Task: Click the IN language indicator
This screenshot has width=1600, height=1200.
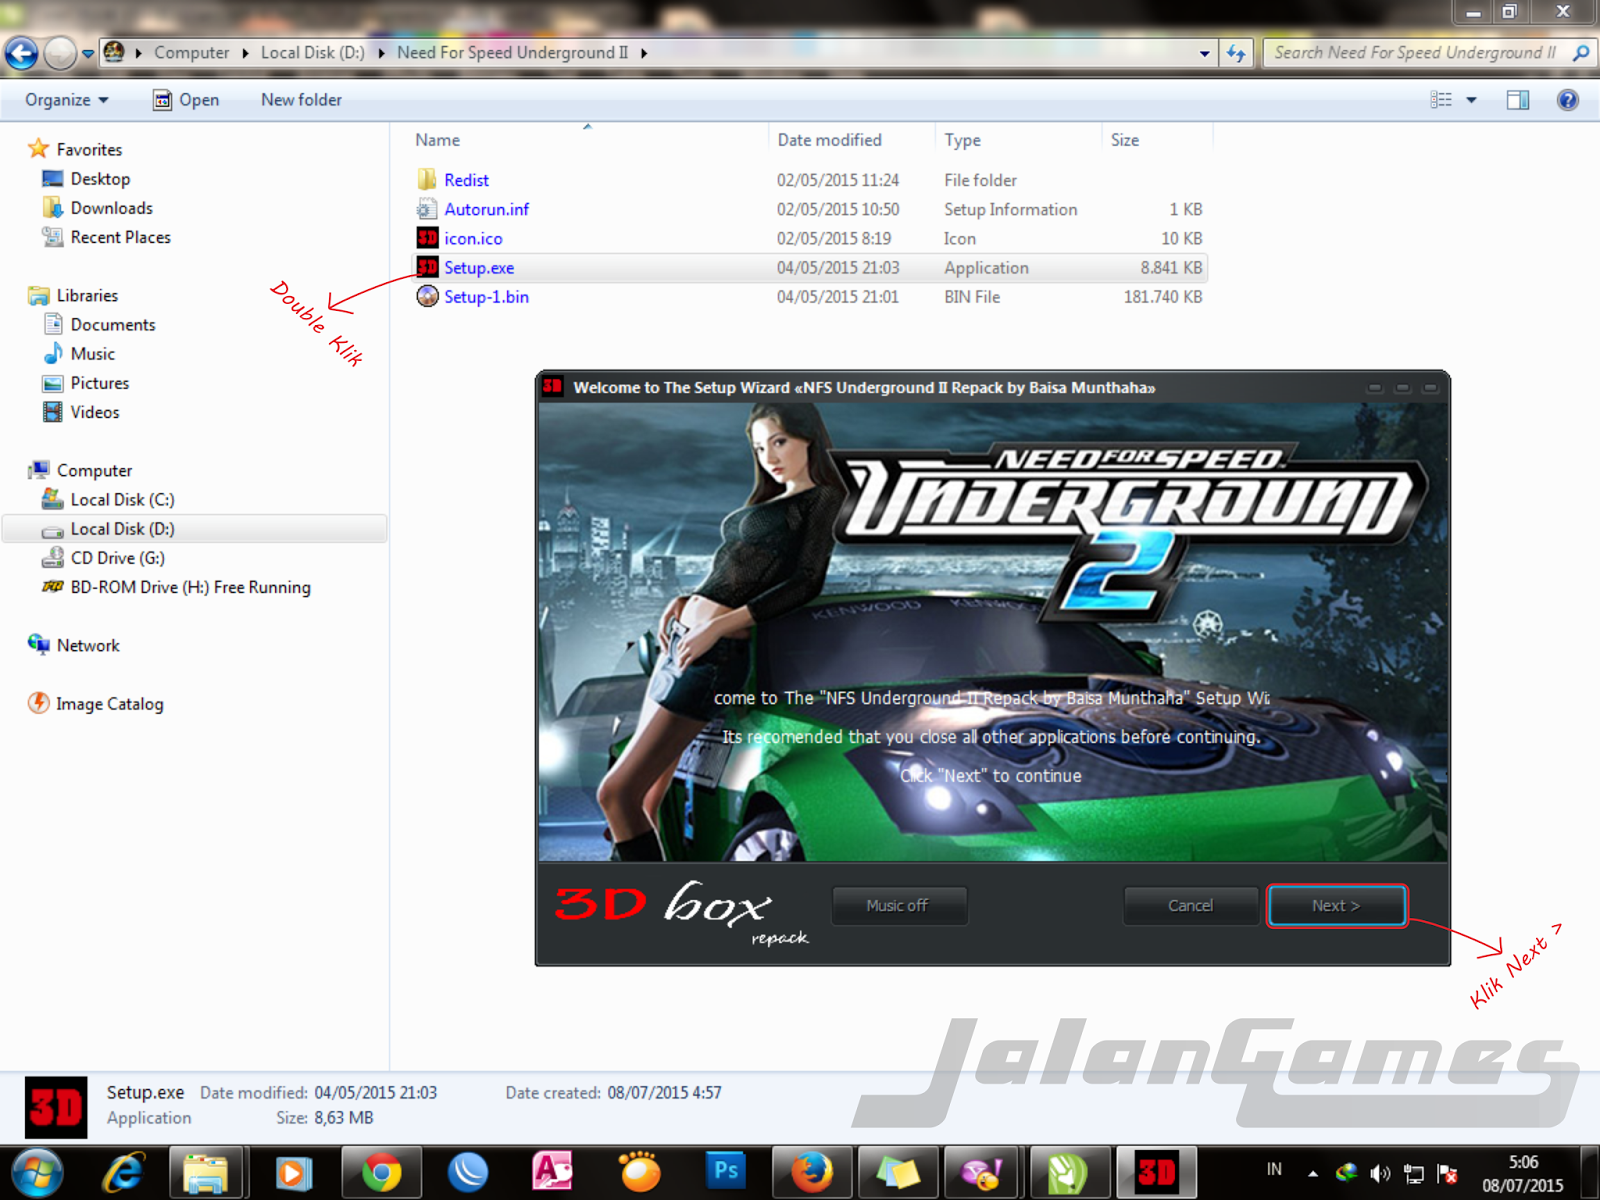Action: tap(1274, 1169)
